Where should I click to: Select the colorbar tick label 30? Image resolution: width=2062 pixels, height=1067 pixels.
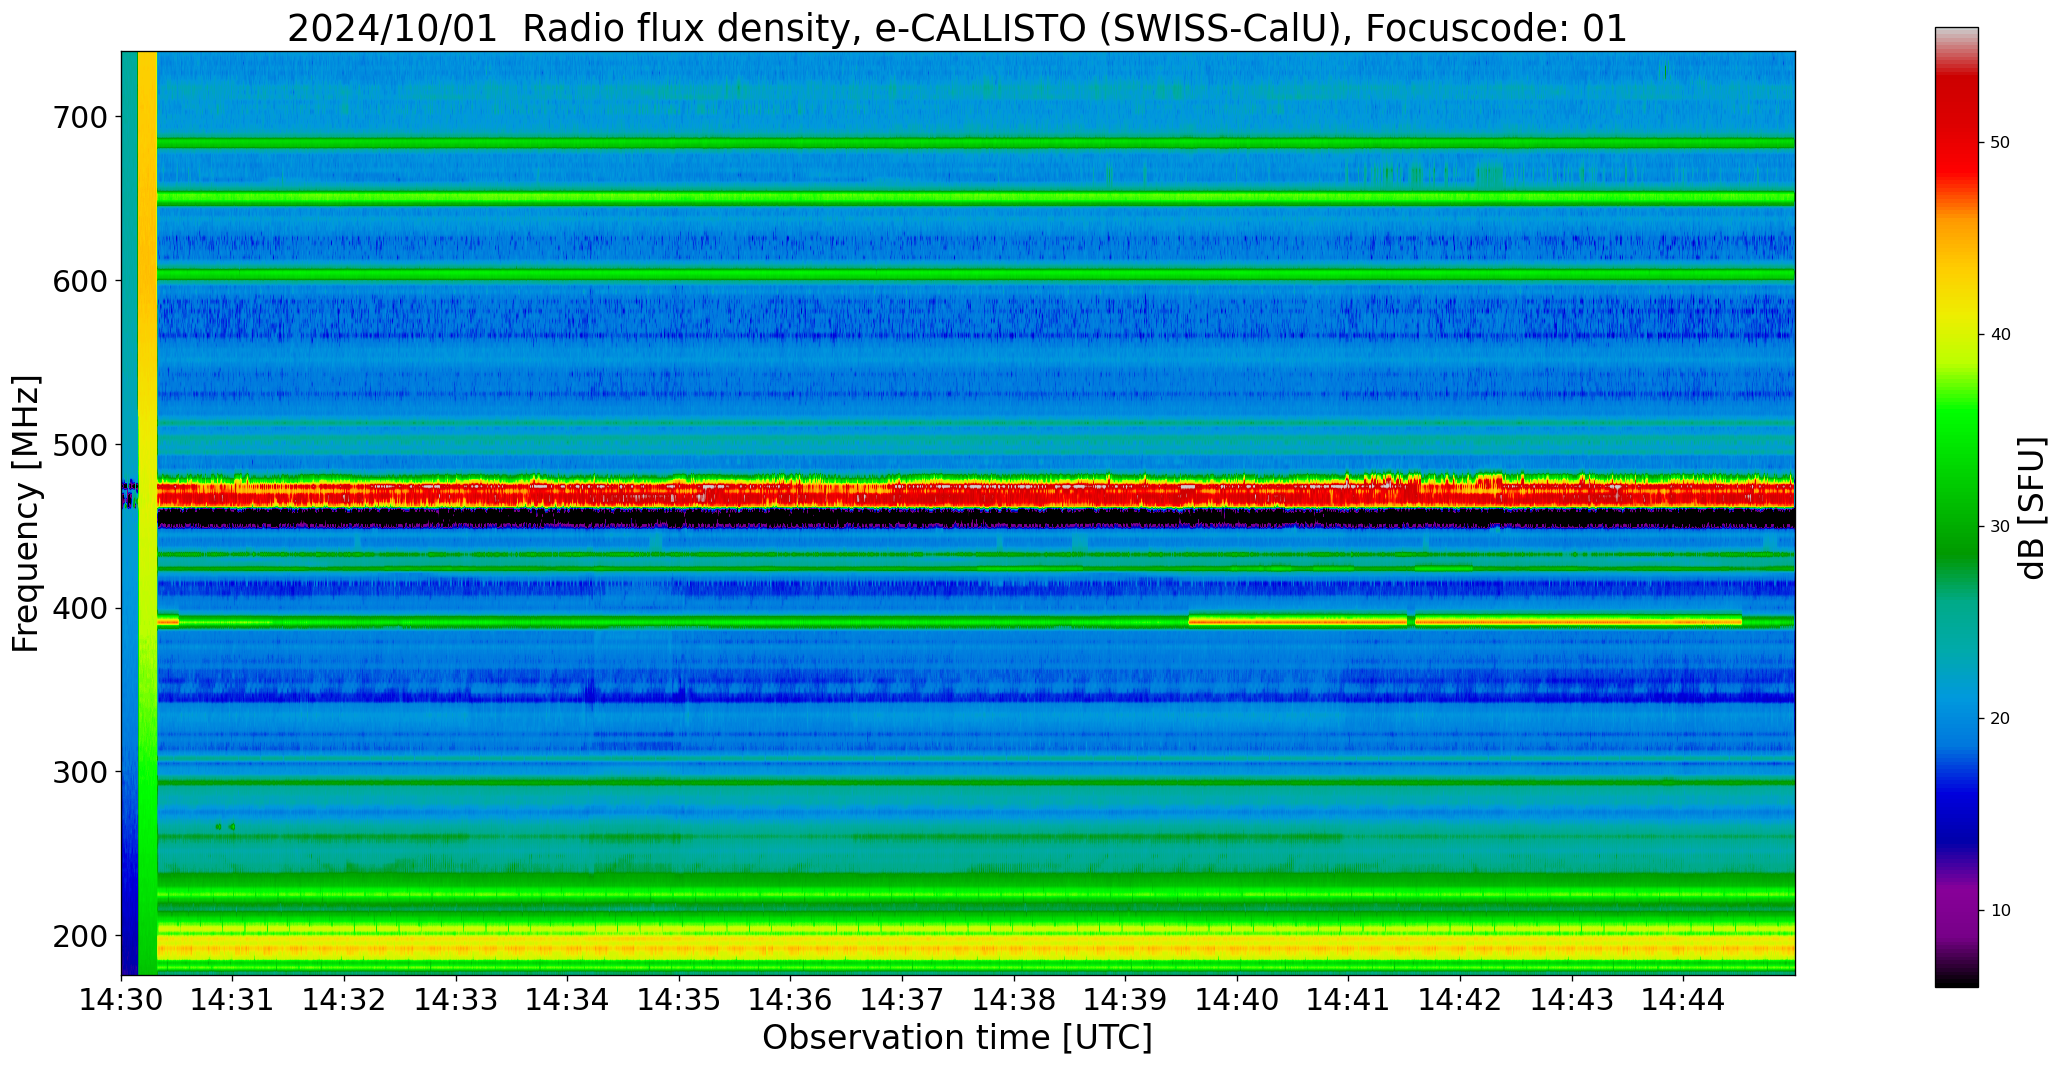tap(2001, 527)
